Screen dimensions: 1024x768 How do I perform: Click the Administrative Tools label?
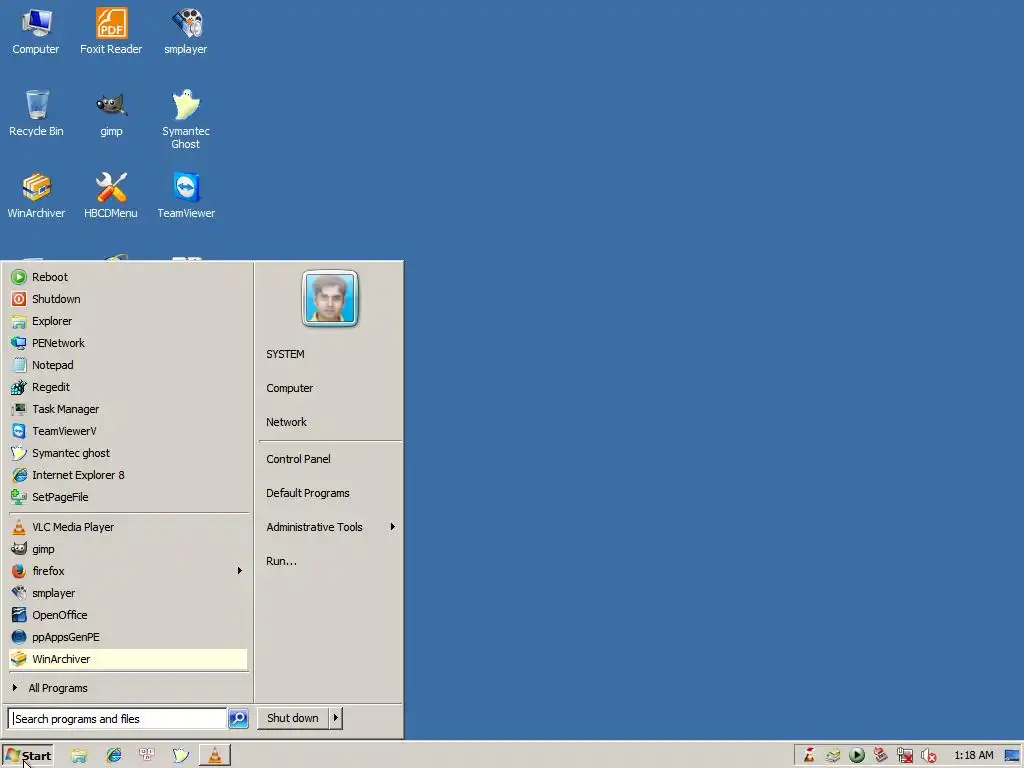pos(314,527)
